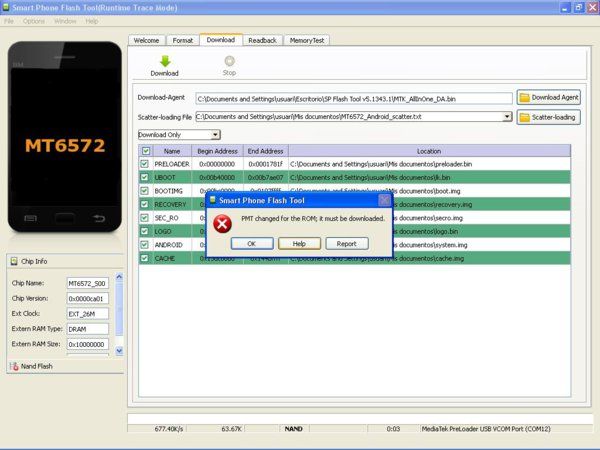600x450 pixels.
Task: Switch to the MemoryTest tab
Action: pyautogui.click(x=307, y=40)
